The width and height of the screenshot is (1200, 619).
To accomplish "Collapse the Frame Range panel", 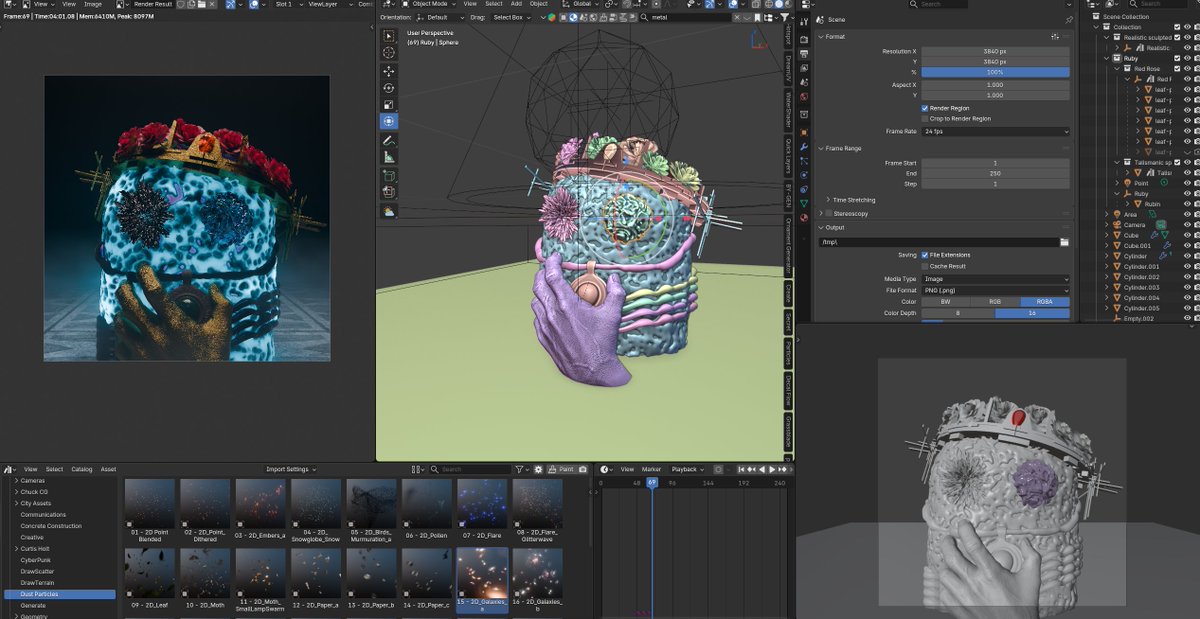I will [x=843, y=148].
